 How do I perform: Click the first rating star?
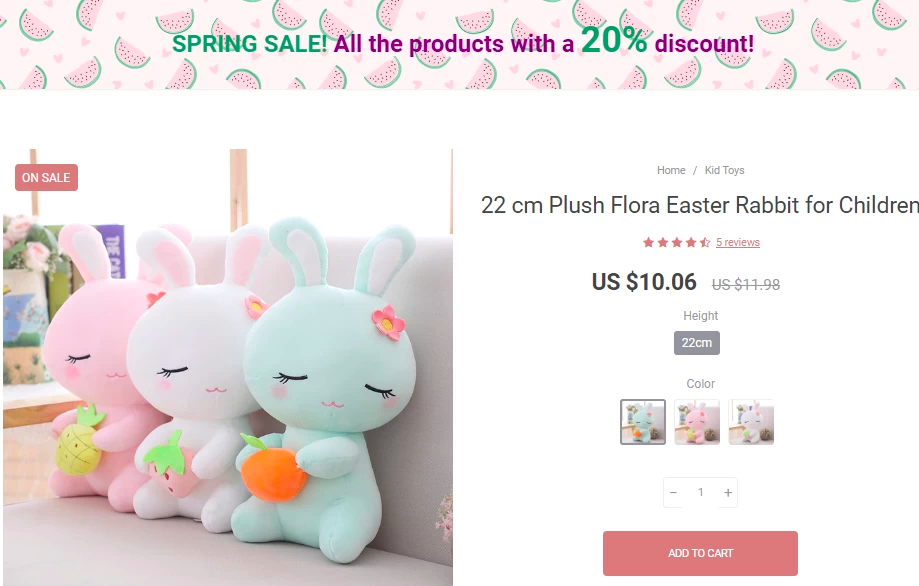tap(649, 242)
